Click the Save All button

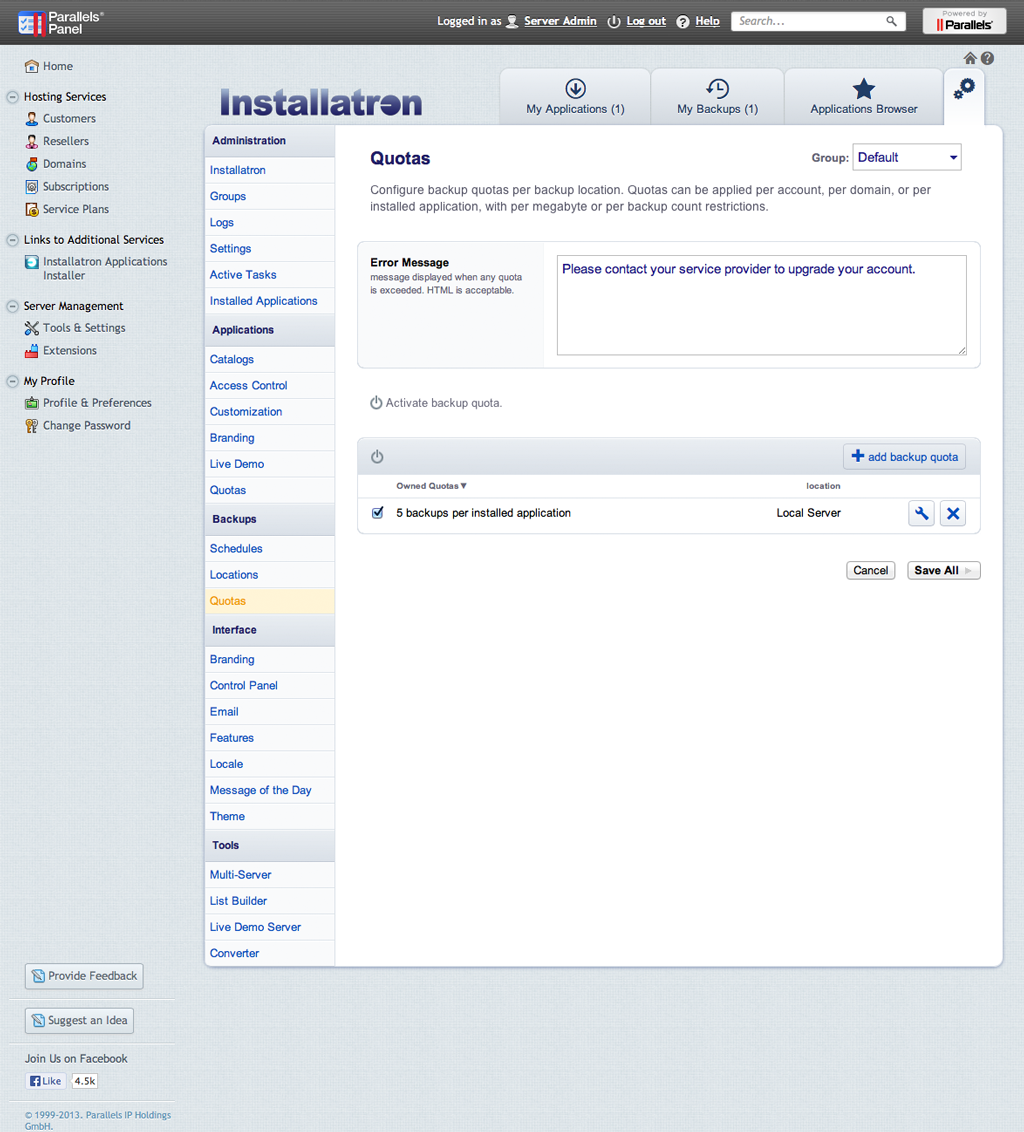pyautogui.click(x=944, y=570)
